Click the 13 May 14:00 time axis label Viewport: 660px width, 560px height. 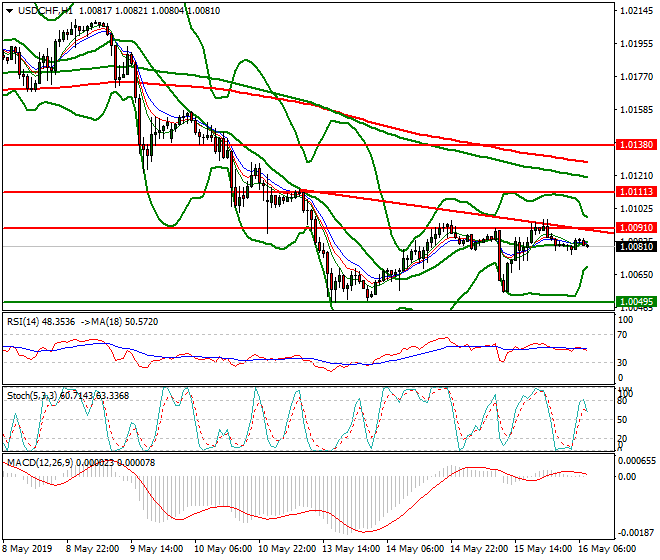pyautogui.click(x=351, y=549)
